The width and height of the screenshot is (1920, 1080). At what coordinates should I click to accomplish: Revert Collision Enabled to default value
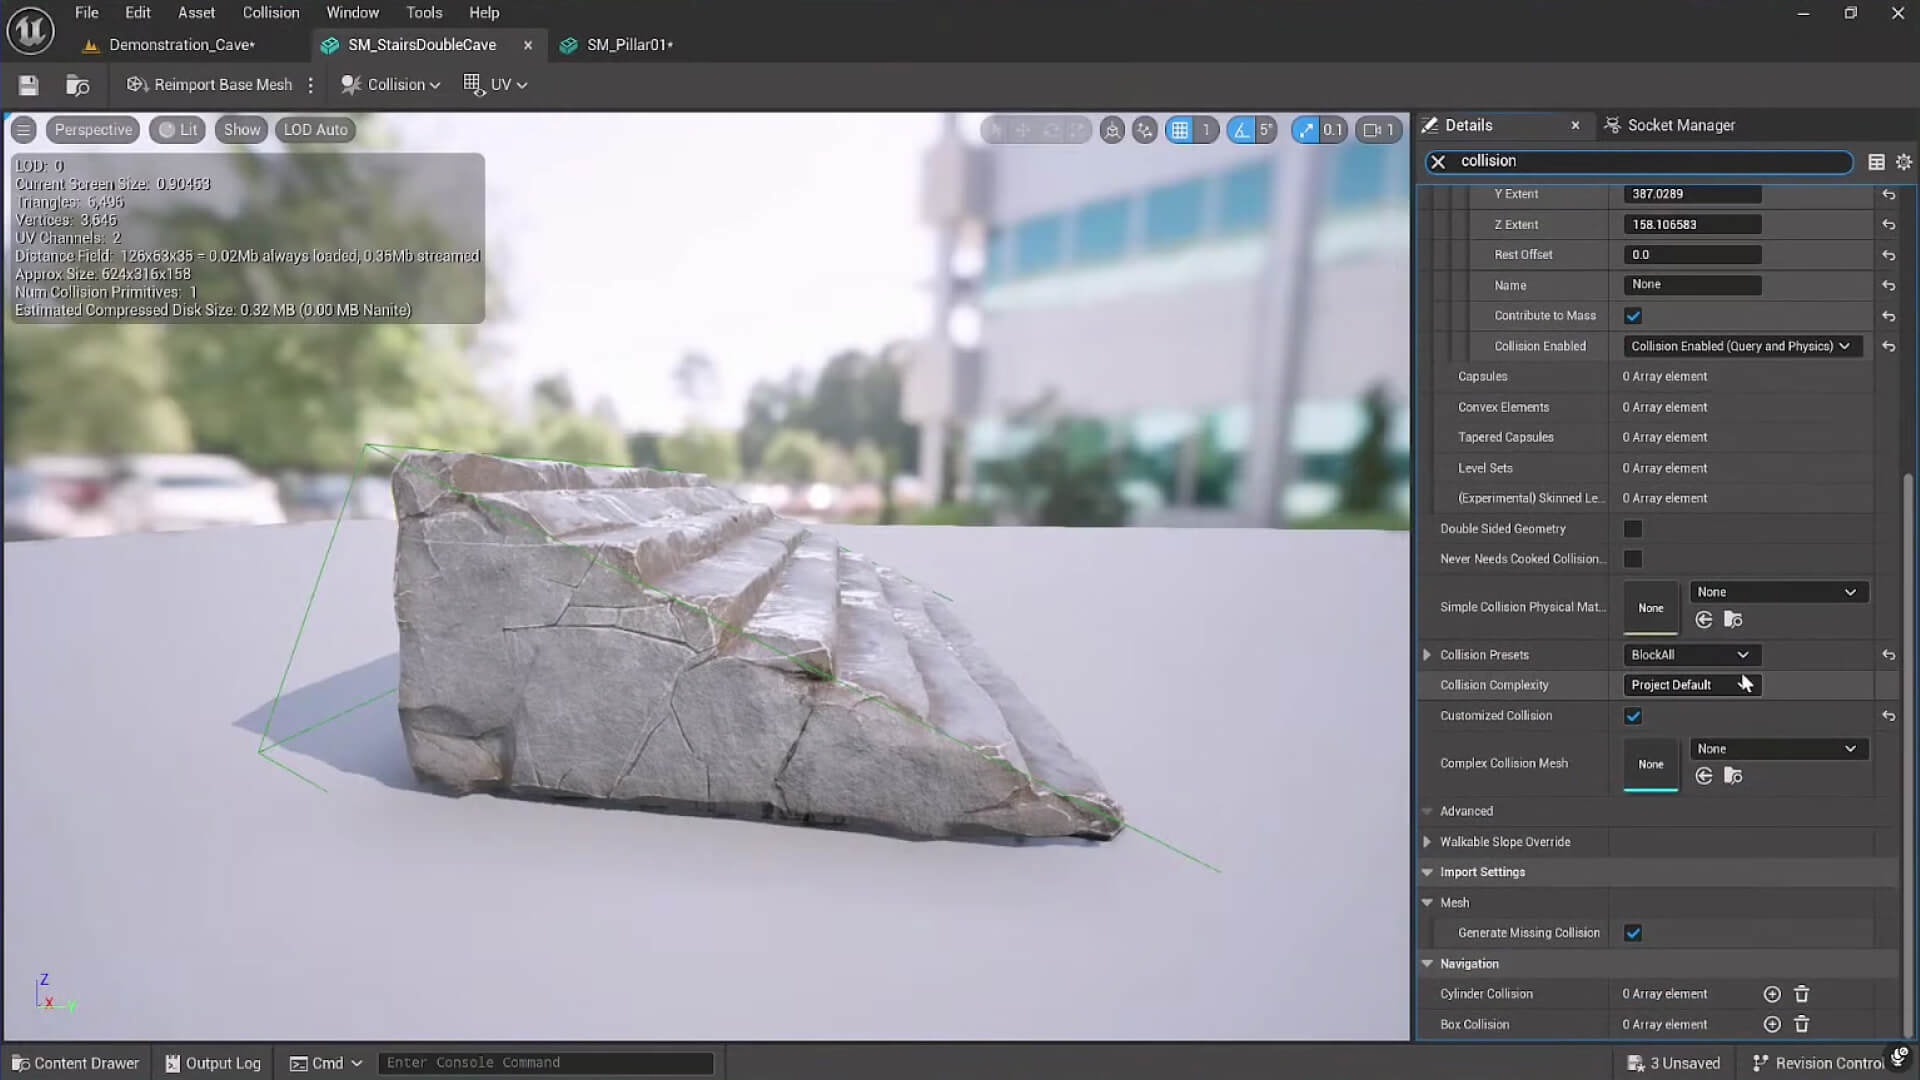coord(1890,346)
